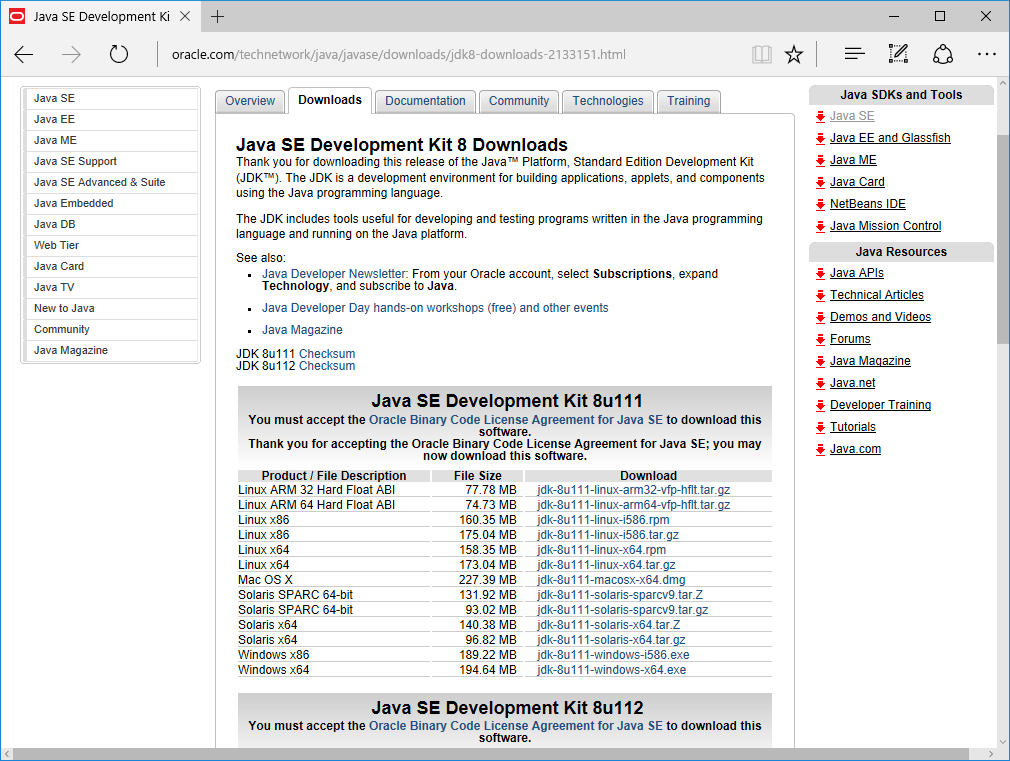Open the More actions ellipsis menu

pyautogui.click(x=986, y=54)
